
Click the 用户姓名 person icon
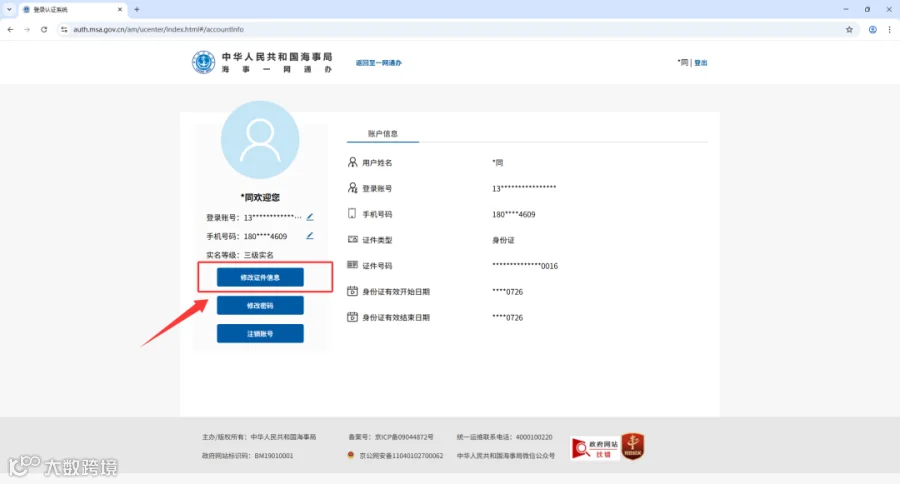[352, 162]
